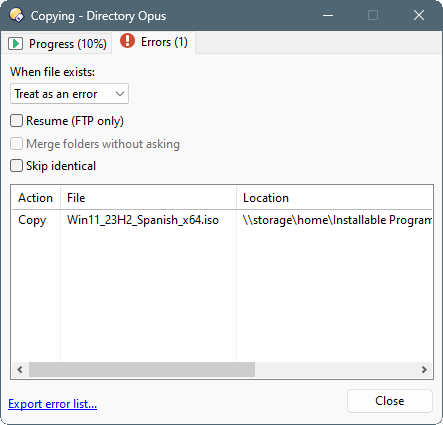This screenshot has width=443, height=425.
Task: Close the window using the title bar X
Action: (x=419, y=15)
